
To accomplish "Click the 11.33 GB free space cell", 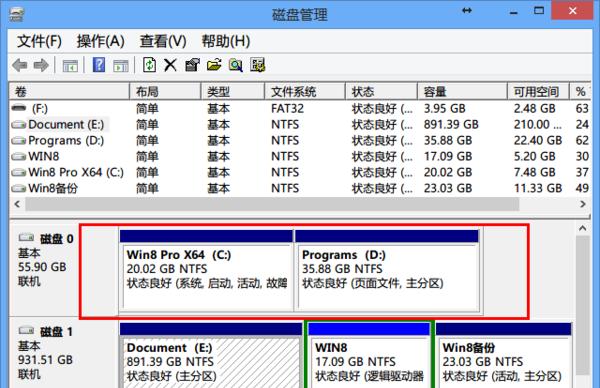I will 538,189.
